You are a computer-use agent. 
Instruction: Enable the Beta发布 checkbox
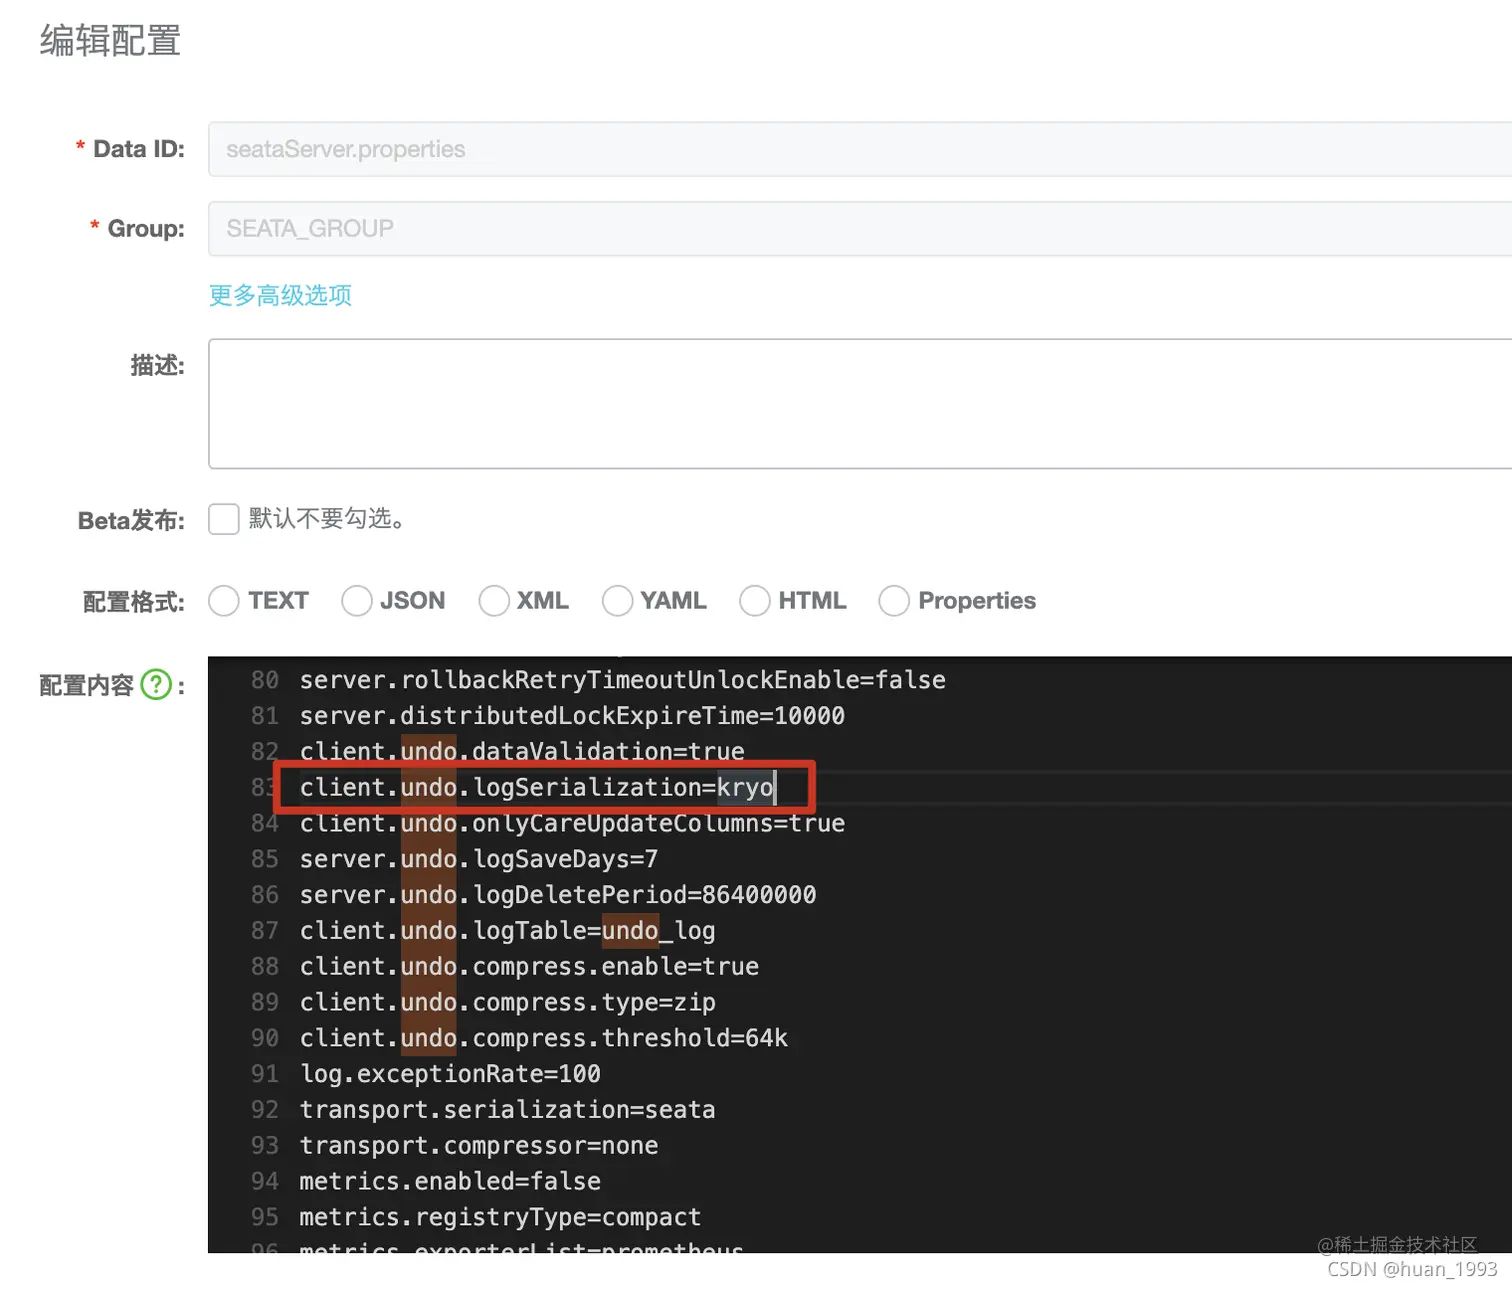pos(223,519)
